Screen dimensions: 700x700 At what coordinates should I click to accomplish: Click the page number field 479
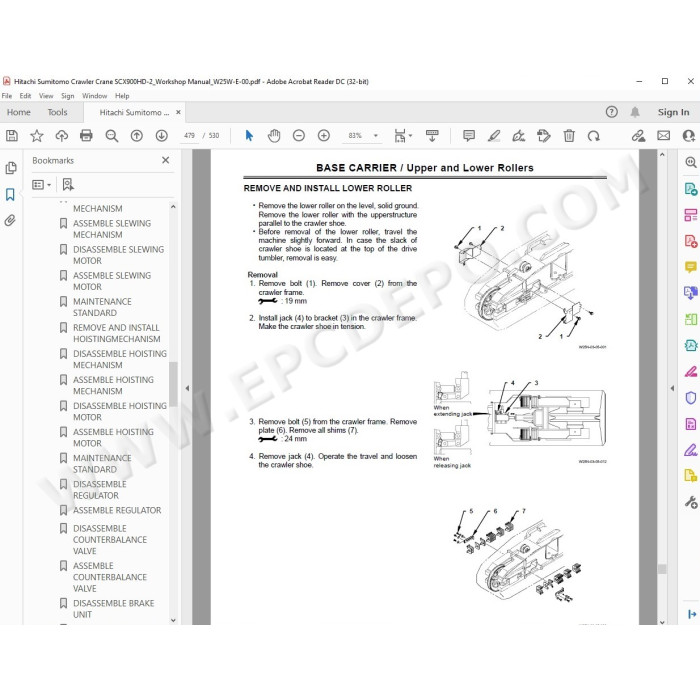(189, 135)
